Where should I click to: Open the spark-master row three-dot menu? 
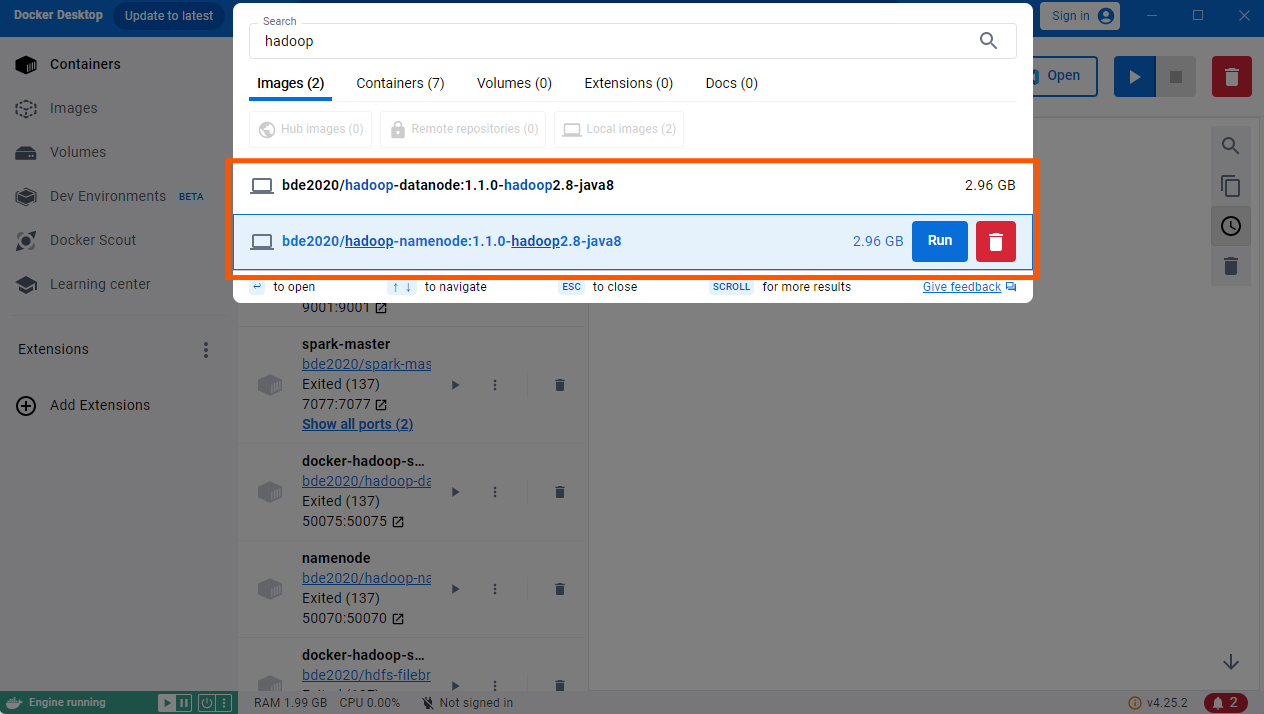pos(494,385)
